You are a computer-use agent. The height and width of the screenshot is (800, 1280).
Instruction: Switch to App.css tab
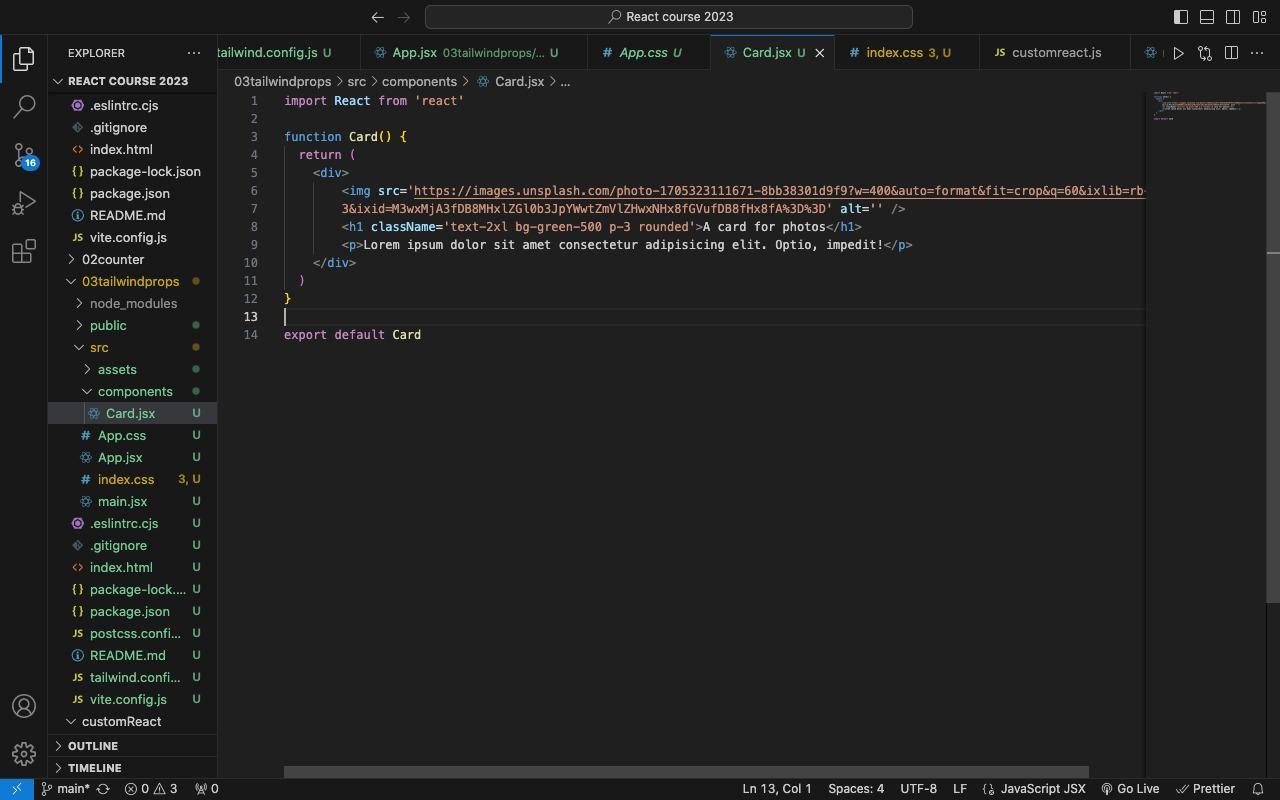(649, 53)
